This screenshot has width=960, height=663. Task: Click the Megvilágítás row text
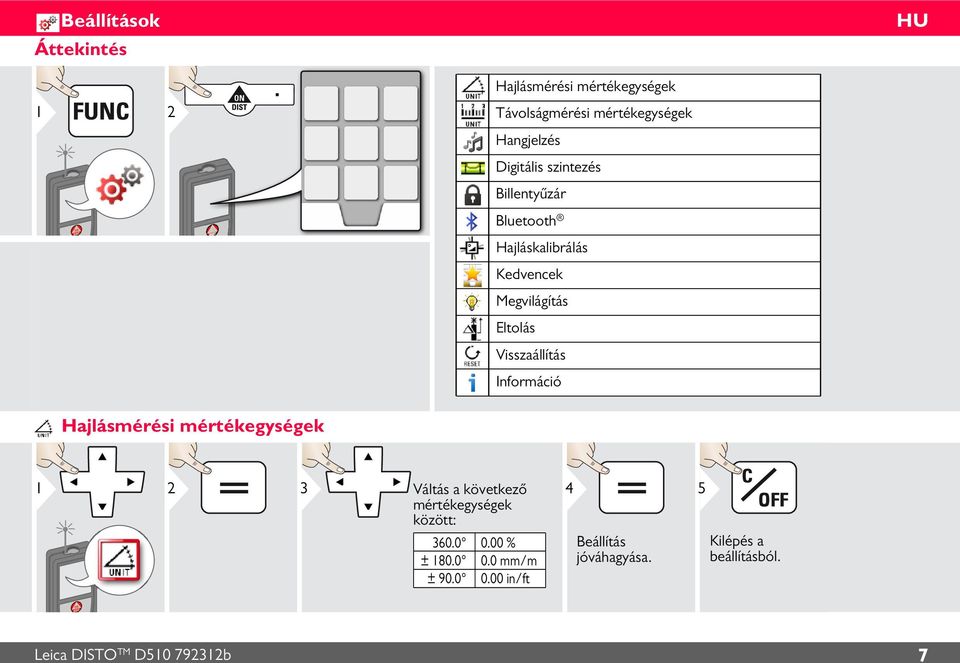click(x=531, y=302)
